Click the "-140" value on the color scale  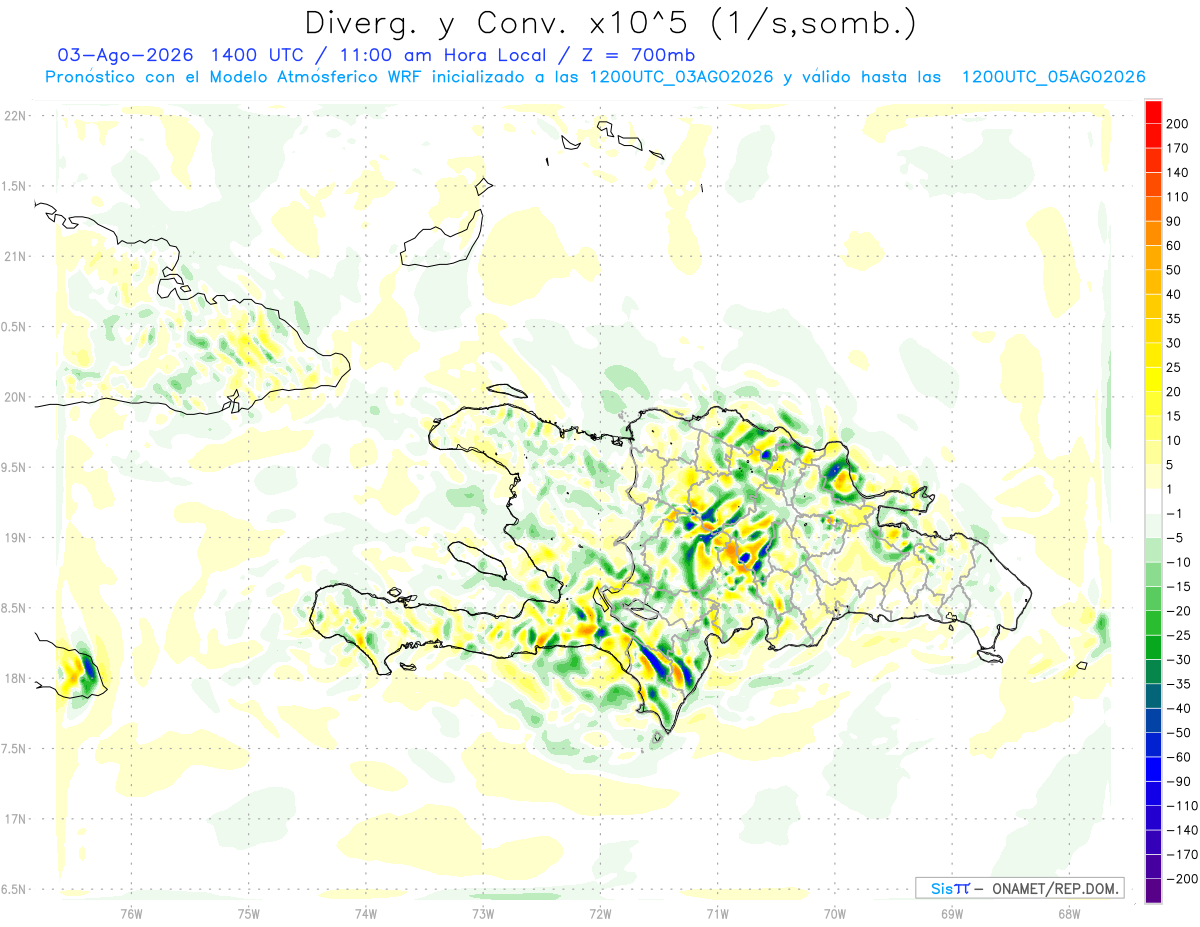tap(1182, 830)
